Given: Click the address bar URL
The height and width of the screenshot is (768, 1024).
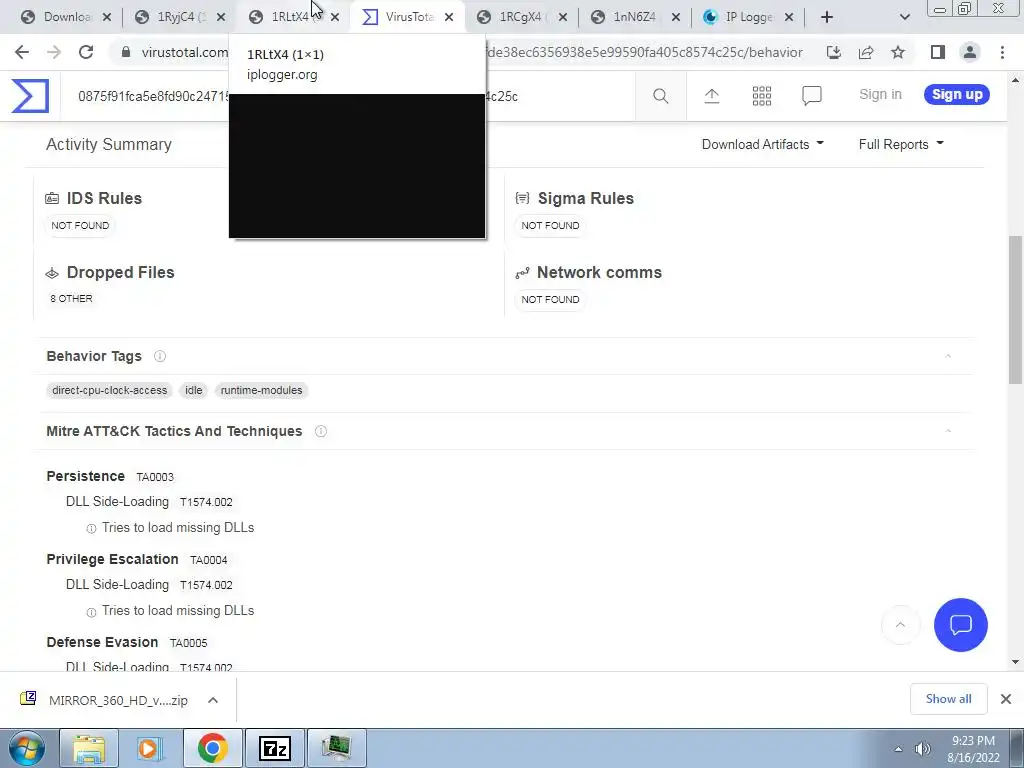Looking at the screenshot, I should click(470, 52).
